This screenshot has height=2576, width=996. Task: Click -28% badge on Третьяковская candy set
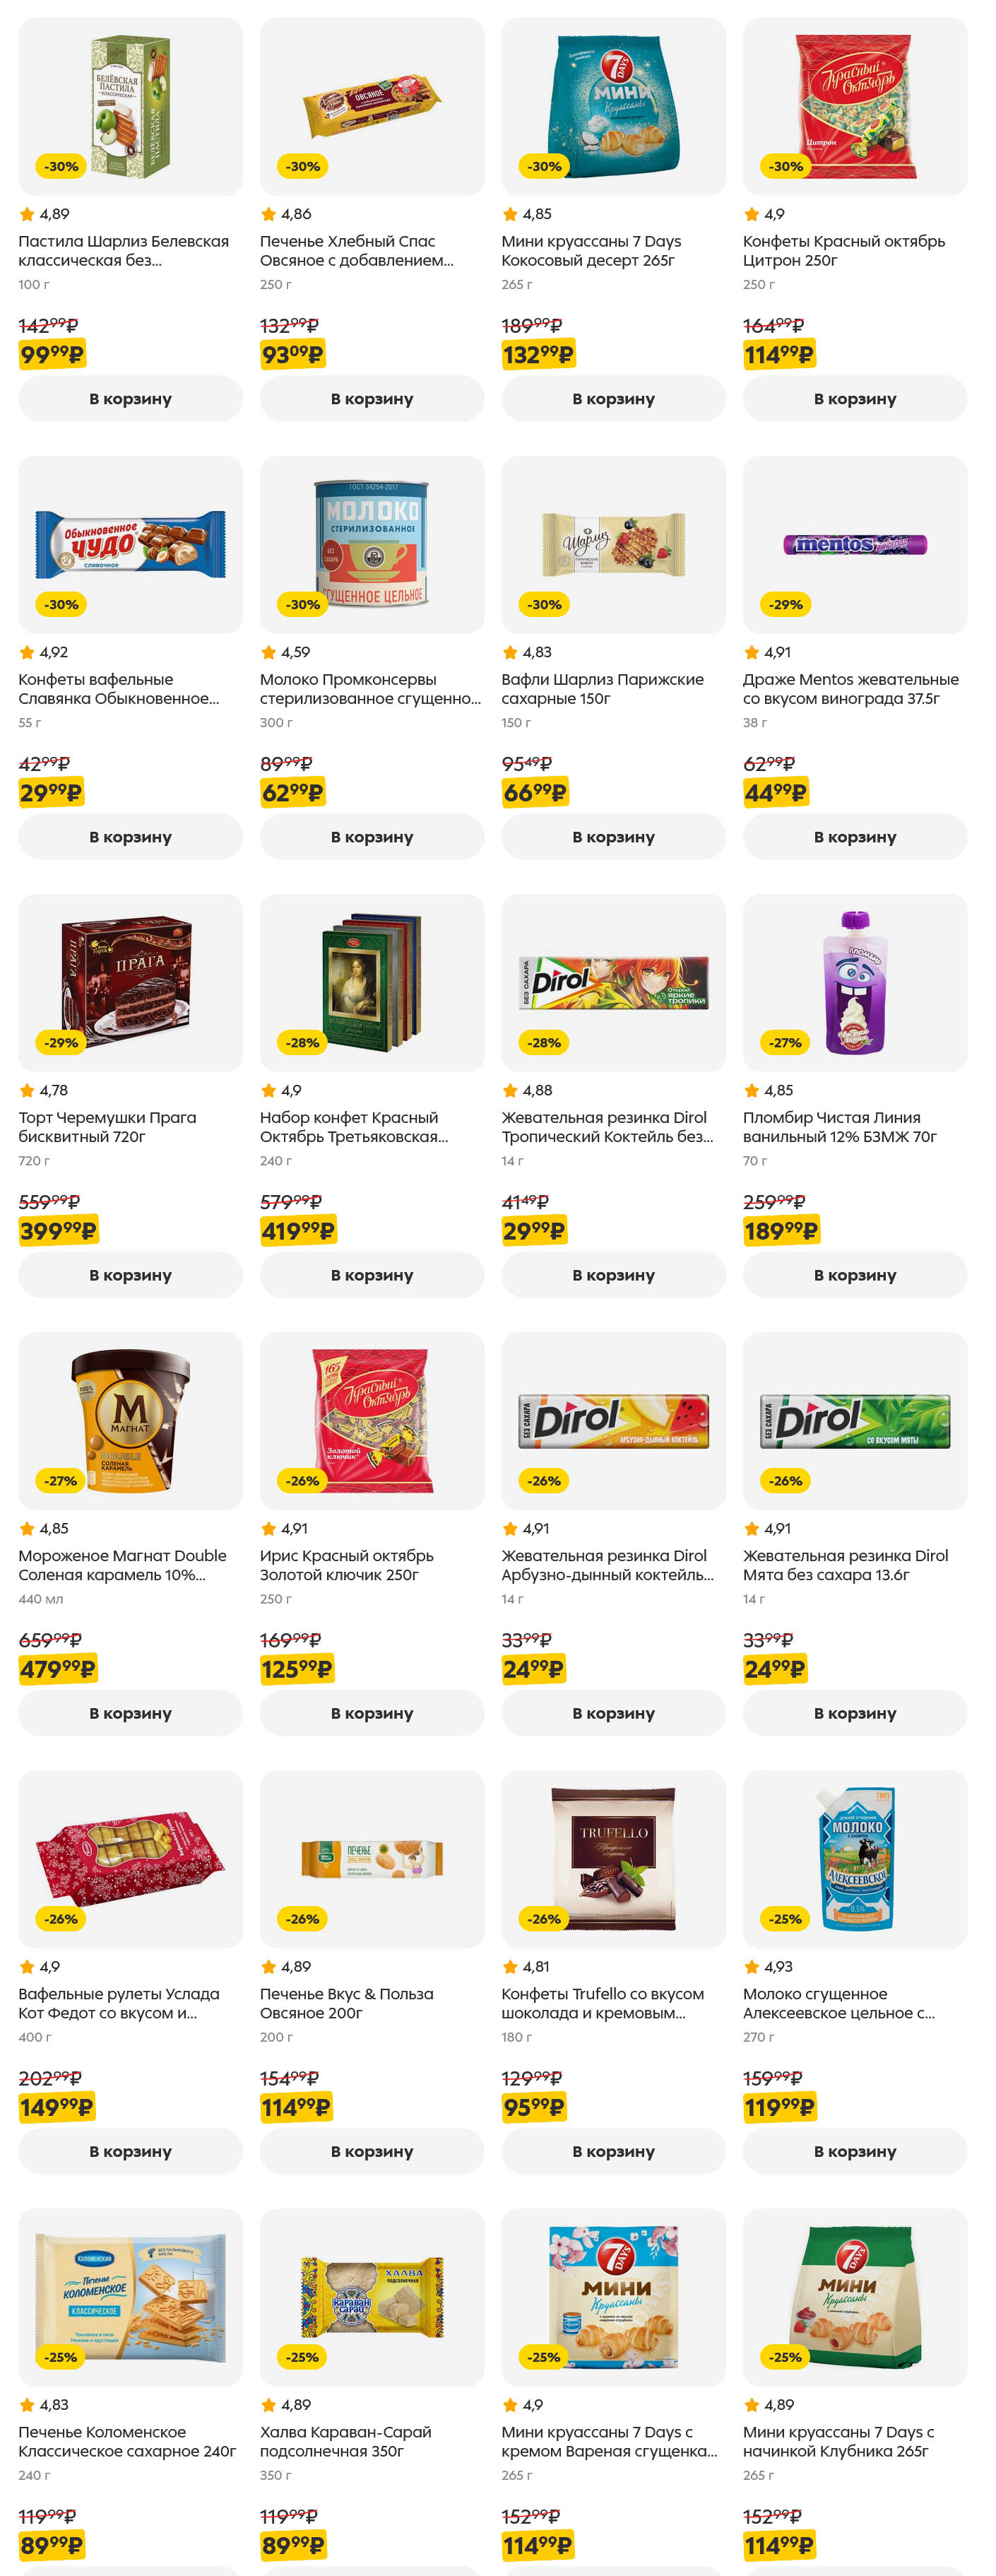pos(302,1042)
